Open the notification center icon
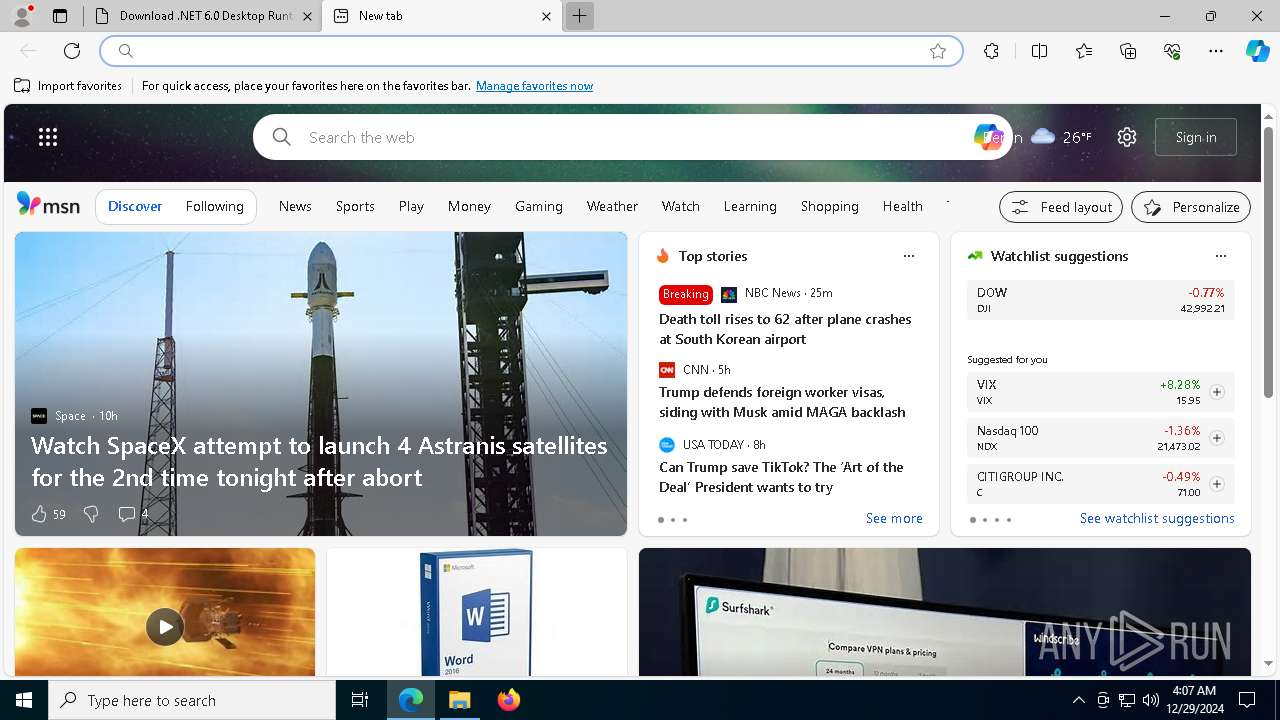 [x=1247, y=700]
